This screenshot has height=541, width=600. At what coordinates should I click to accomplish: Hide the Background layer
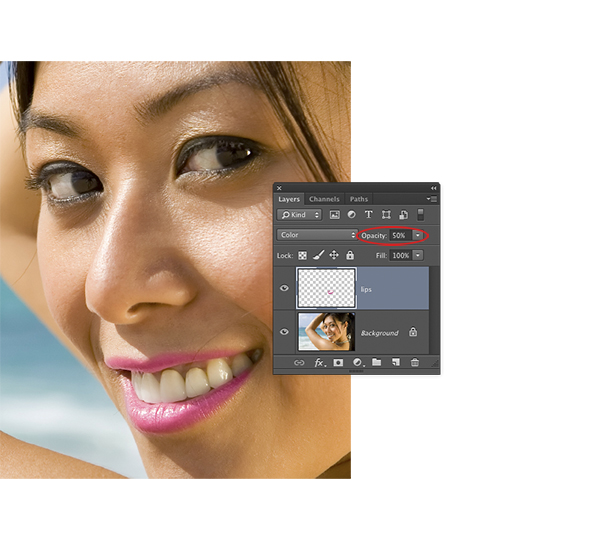pyautogui.click(x=284, y=332)
